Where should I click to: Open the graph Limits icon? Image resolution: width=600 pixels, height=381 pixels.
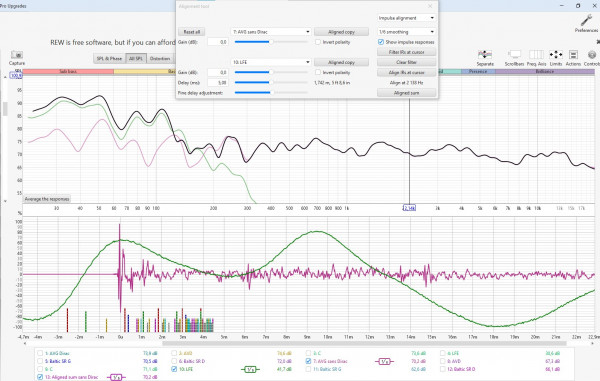(x=556, y=55)
